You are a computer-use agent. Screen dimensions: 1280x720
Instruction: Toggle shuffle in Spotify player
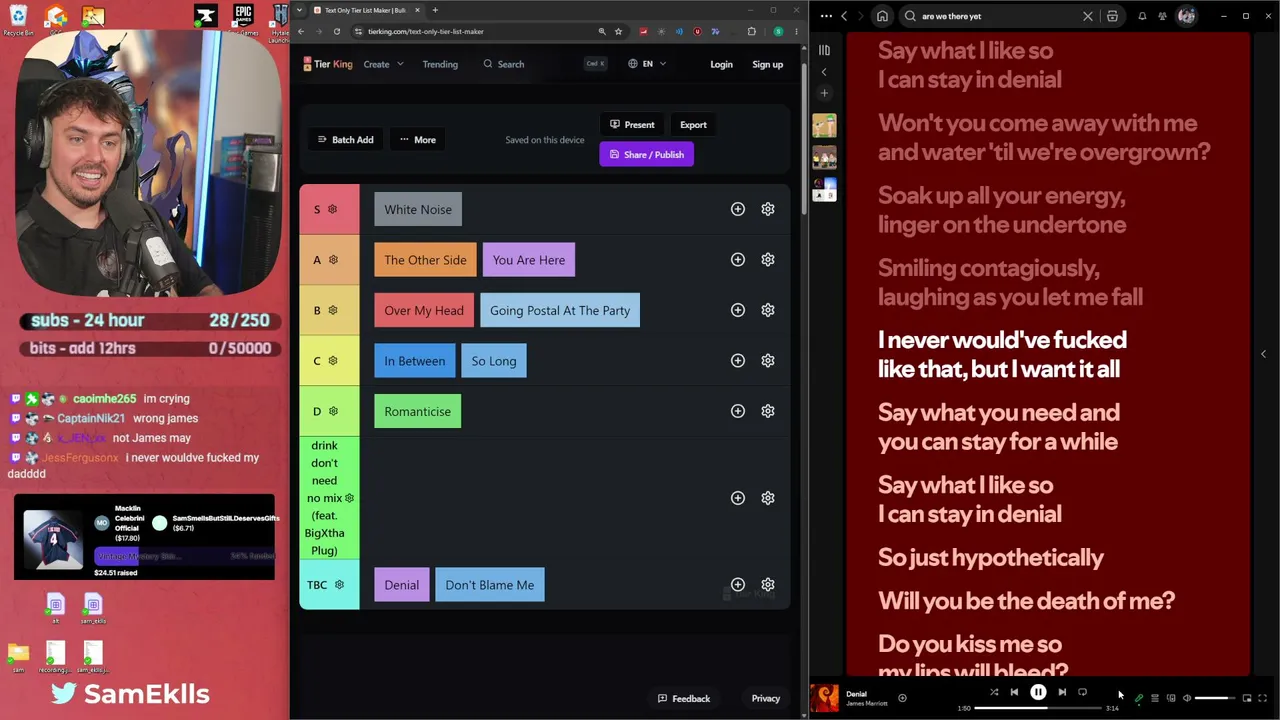pos(994,692)
